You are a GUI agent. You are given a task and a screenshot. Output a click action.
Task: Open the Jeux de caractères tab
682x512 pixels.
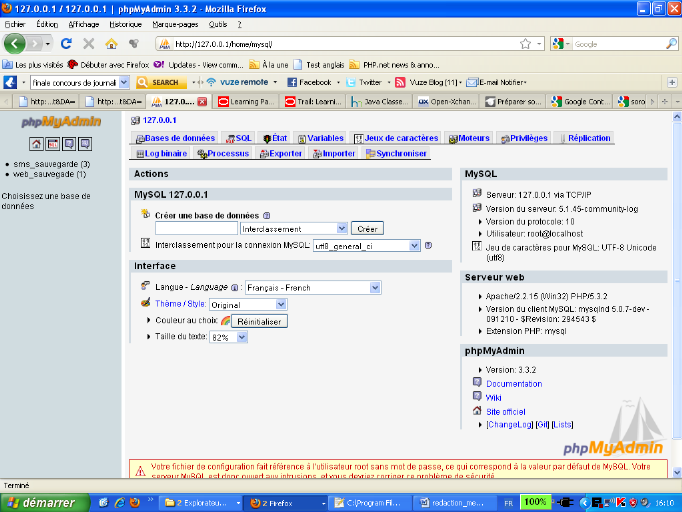(x=396, y=138)
